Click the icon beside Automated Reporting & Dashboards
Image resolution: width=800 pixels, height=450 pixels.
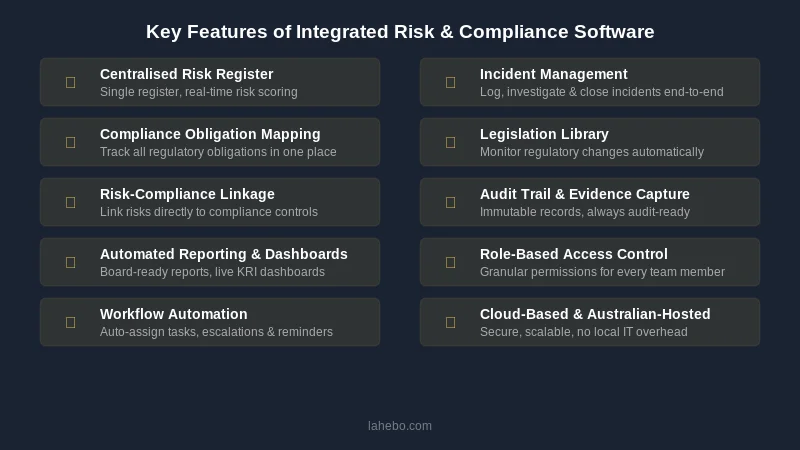tap(70, 262)
